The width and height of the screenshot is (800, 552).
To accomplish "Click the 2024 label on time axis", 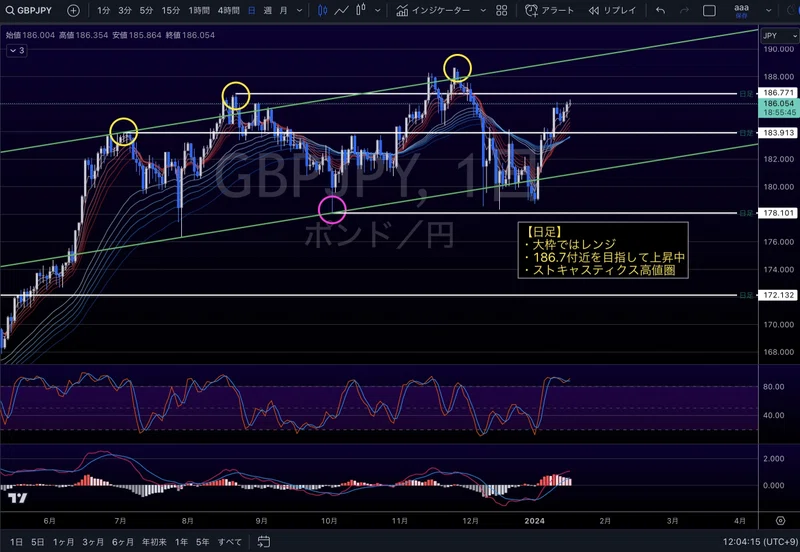I will tap(535, 521).
